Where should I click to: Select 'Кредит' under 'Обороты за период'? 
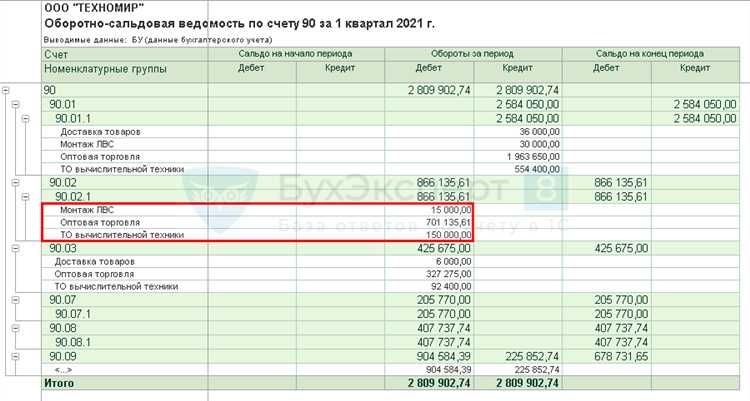(518, 68)
